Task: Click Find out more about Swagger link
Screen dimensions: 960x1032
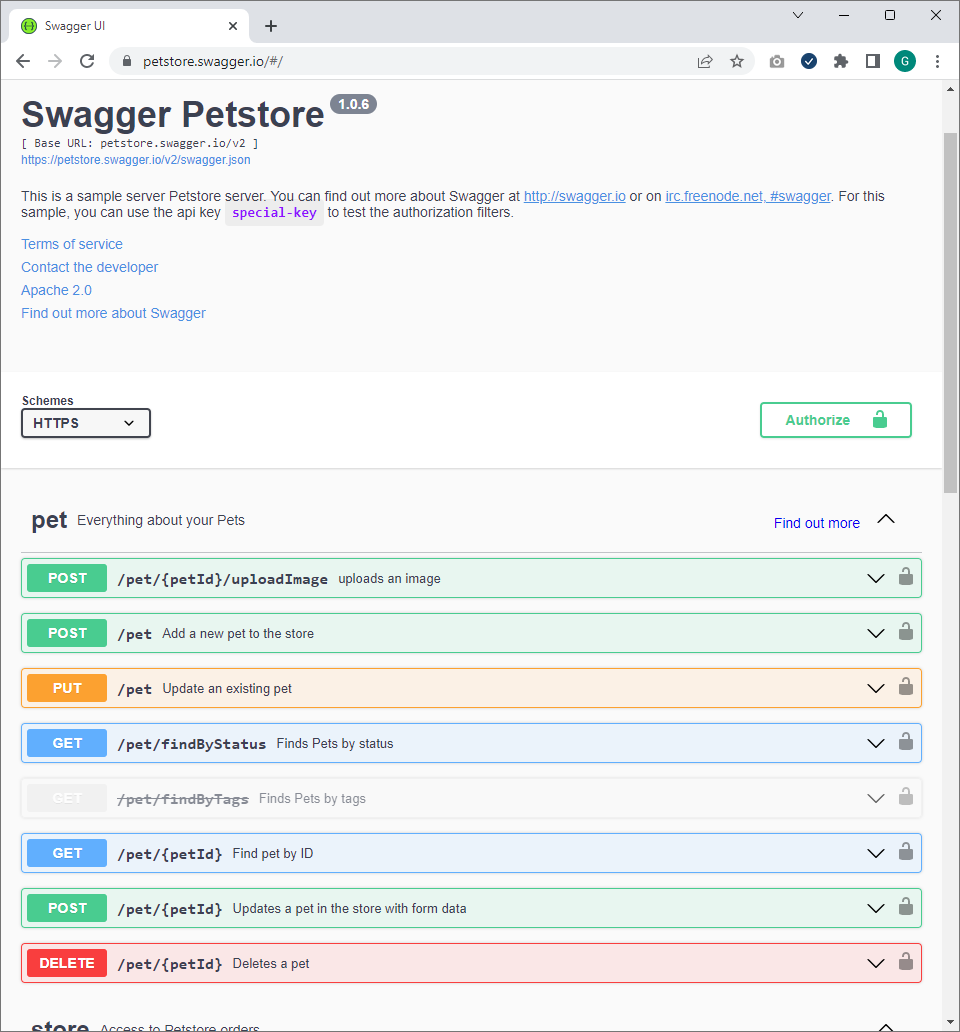Action: coord(113,313)
